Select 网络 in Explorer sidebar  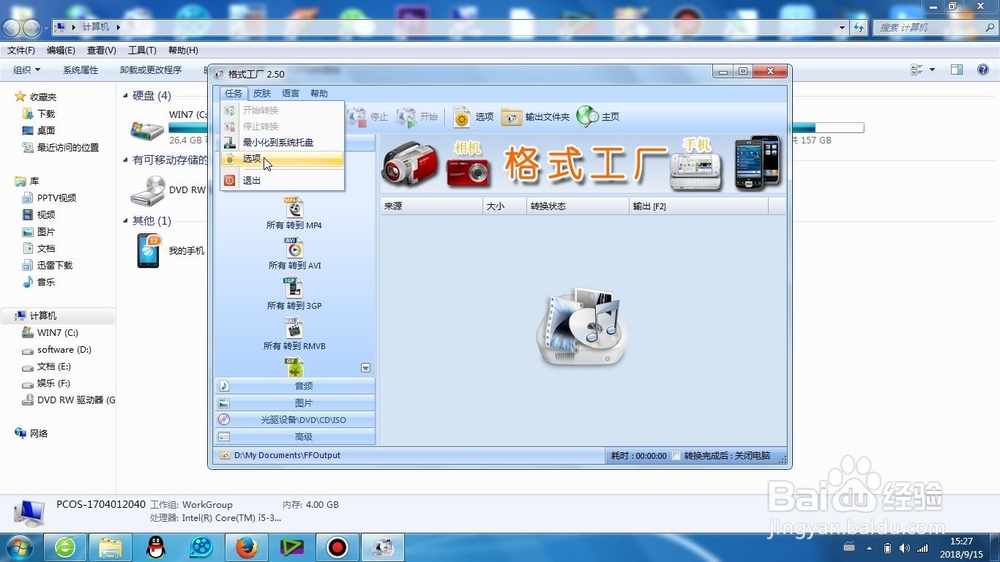coord(31,433)
